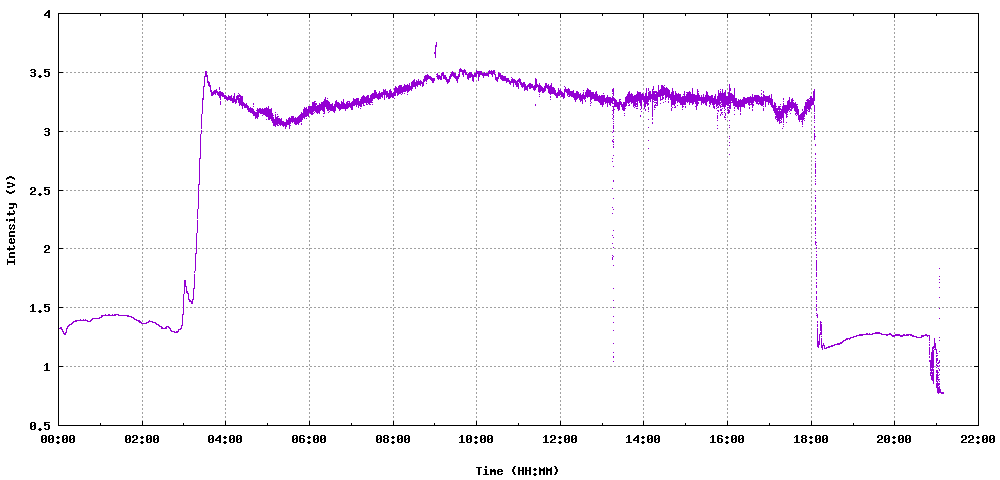1000x480 pixels.
Task: Click the y-axis value "1"
Action: [x=48, y=367]
